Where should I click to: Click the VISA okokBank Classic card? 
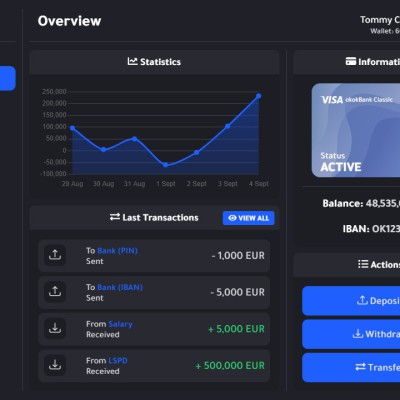(x=356, y=130)
